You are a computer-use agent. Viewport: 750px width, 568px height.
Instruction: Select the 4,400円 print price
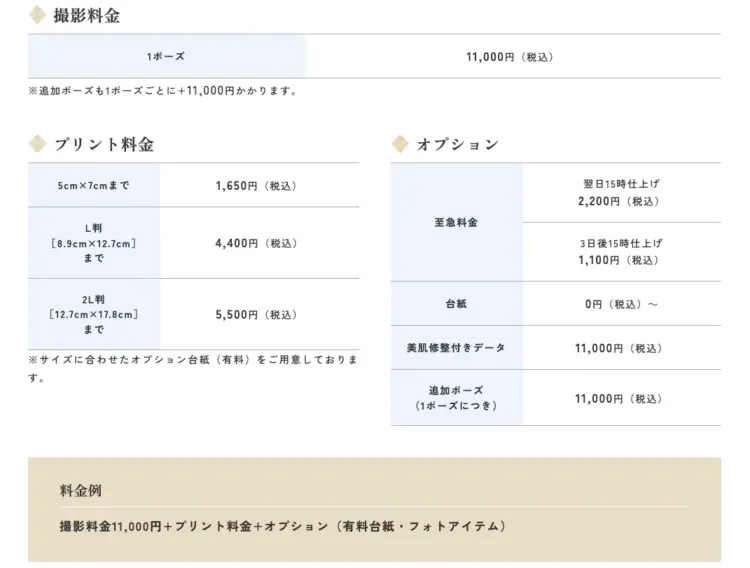(256, 243)
